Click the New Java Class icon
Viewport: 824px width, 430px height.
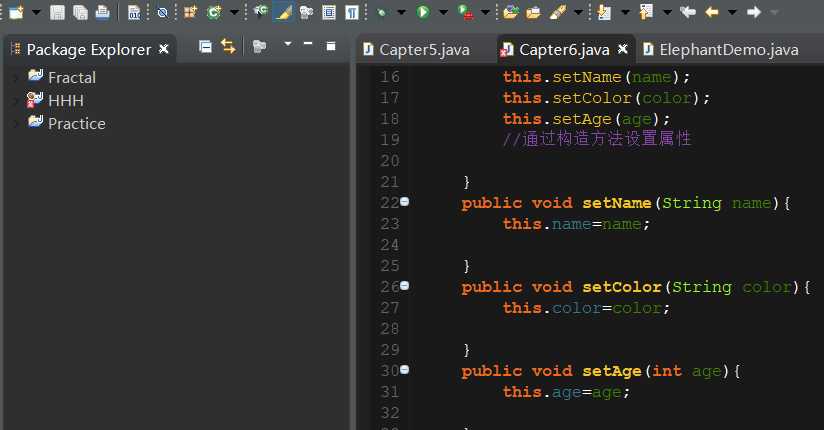(214, 12)
